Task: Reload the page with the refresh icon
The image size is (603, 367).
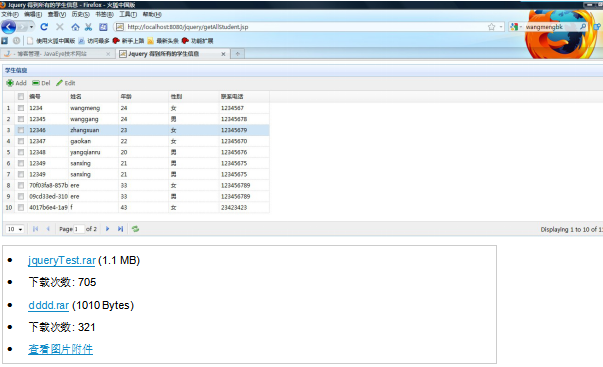Action: (44, 27)
